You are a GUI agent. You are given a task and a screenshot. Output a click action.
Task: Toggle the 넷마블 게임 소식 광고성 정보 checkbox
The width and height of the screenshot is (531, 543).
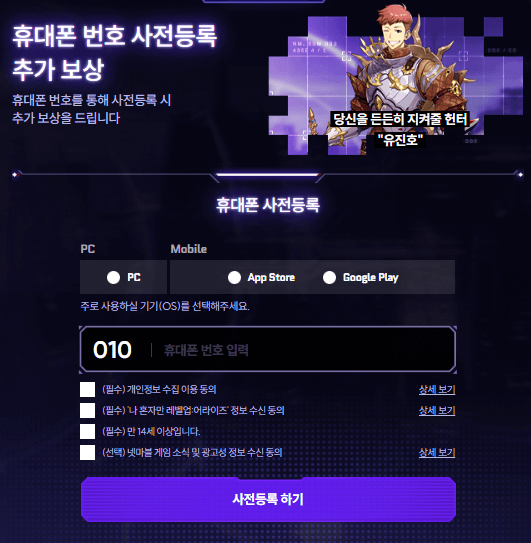(x=87, y=453)
